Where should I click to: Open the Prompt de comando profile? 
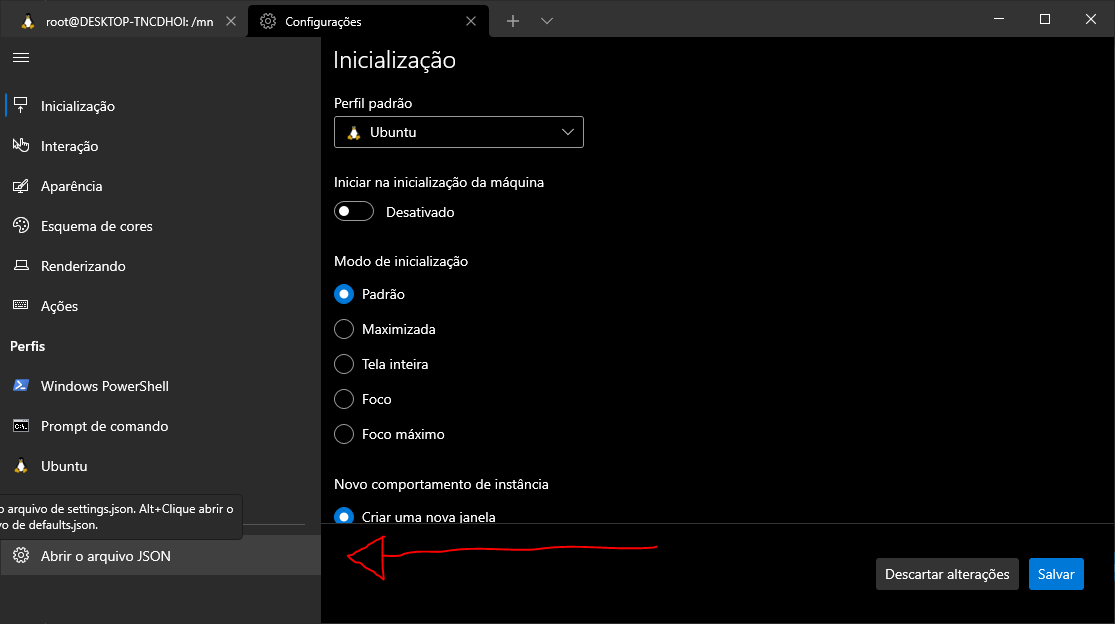[x=160, y=426]
